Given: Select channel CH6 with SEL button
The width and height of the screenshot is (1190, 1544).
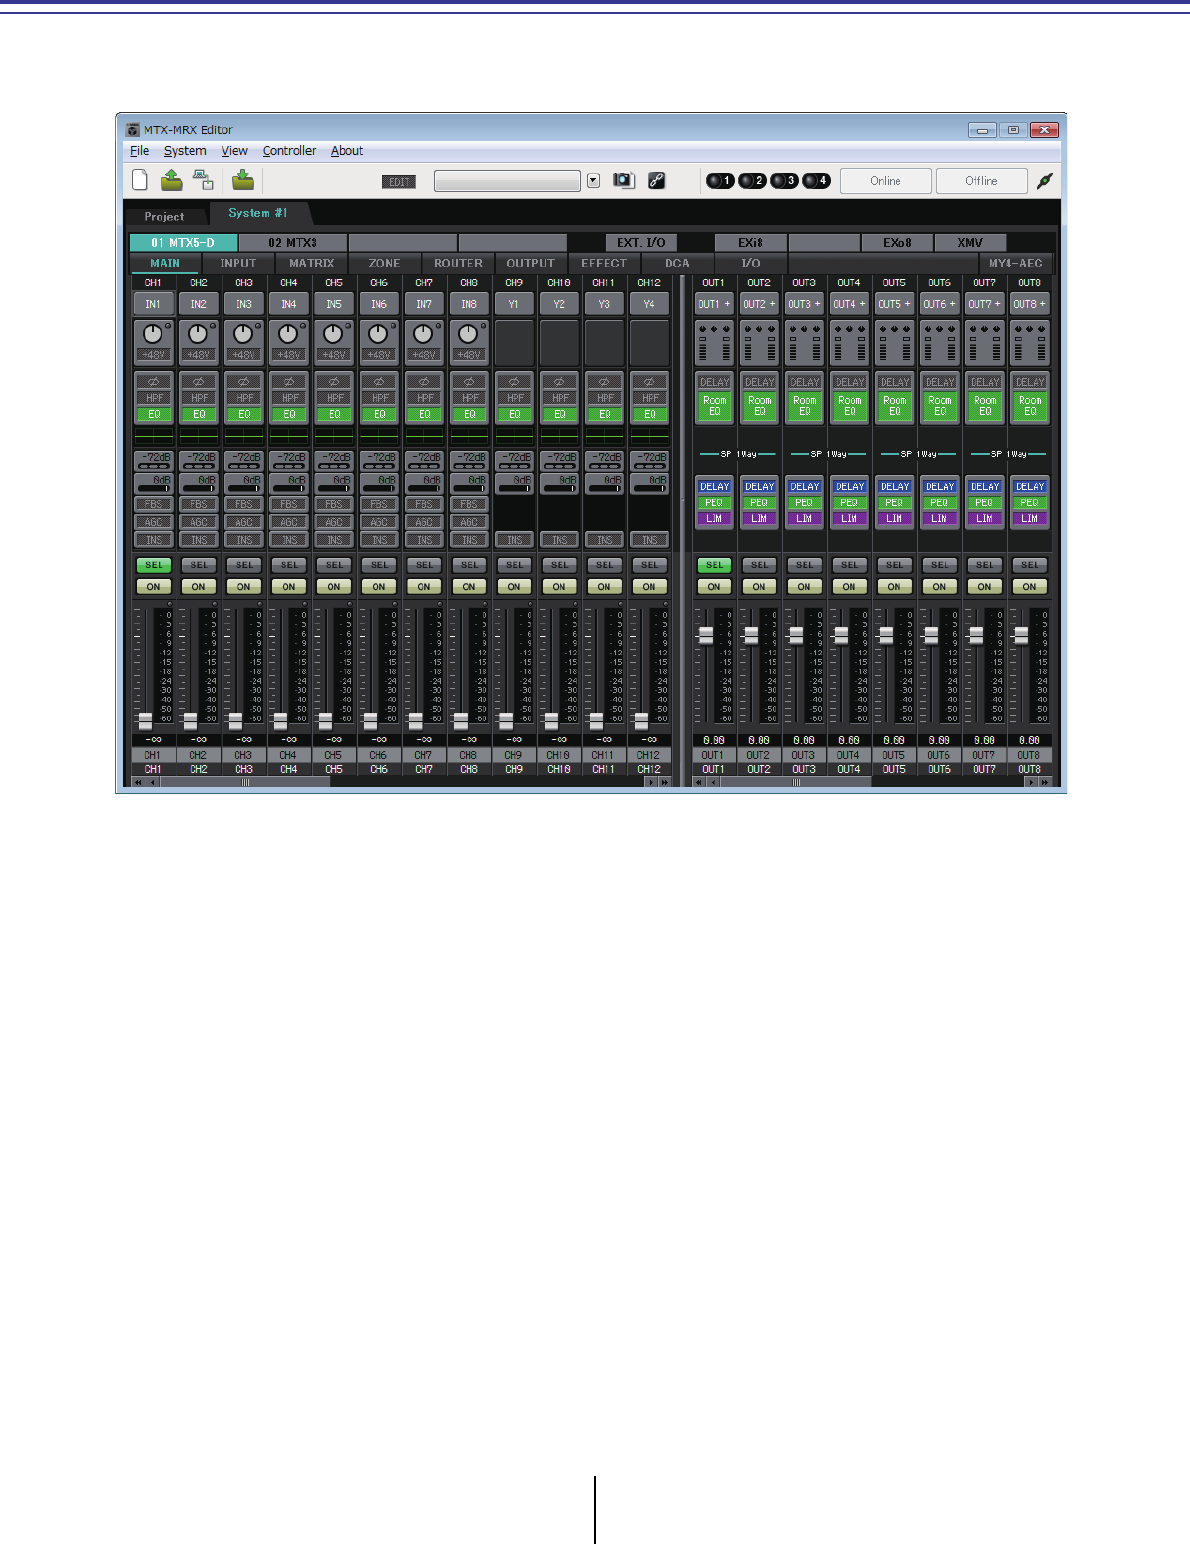Looking at the screenshot, I should coord(379,565).
